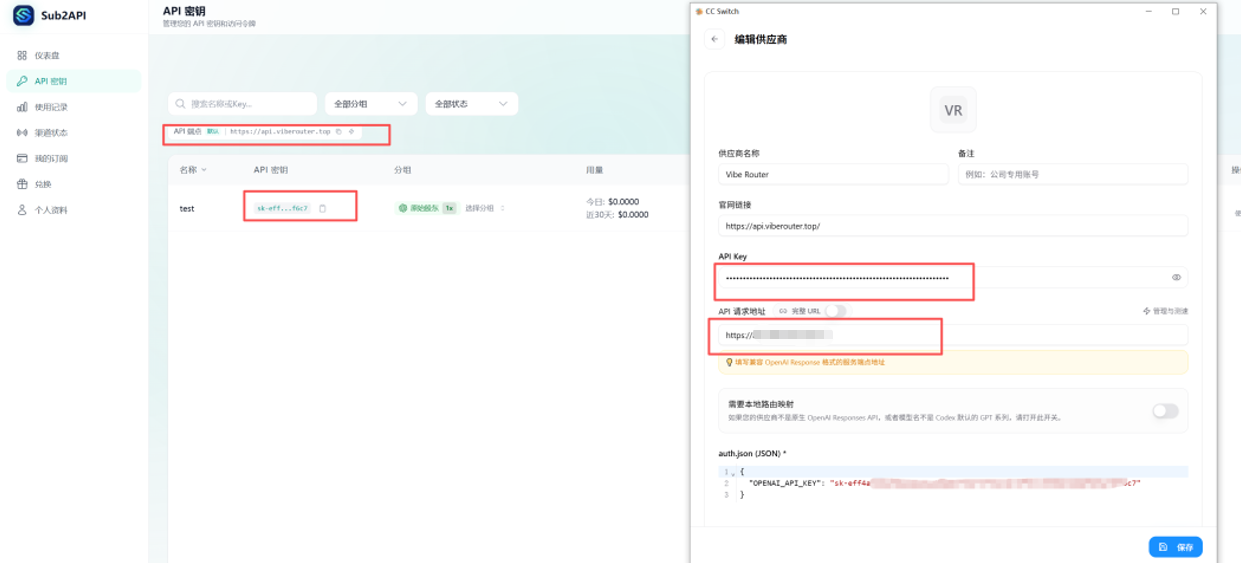The width and height of the screenshot is (1241, 563).
Task: Open the 全部分组 dropdown
Action: click(371, 104)
